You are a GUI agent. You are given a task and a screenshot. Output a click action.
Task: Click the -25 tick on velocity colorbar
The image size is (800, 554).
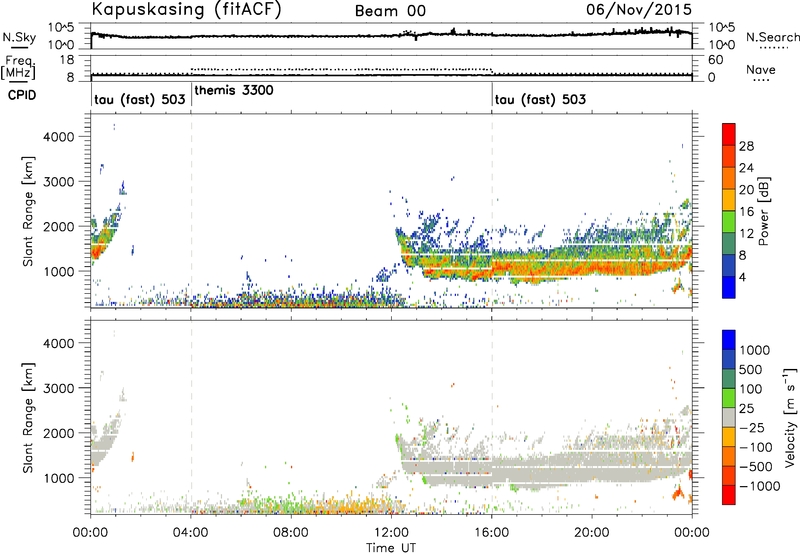pos(752,427)
